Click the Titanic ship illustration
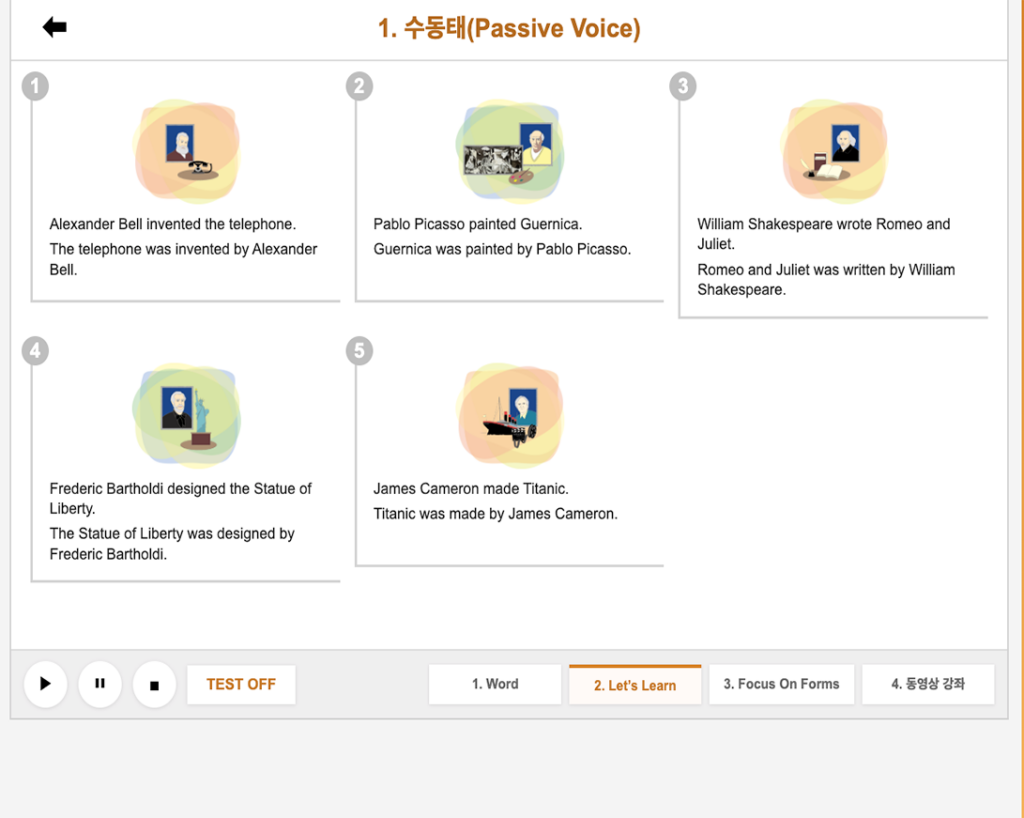The width and height of the screenshot is (1024, 818). 510,416
